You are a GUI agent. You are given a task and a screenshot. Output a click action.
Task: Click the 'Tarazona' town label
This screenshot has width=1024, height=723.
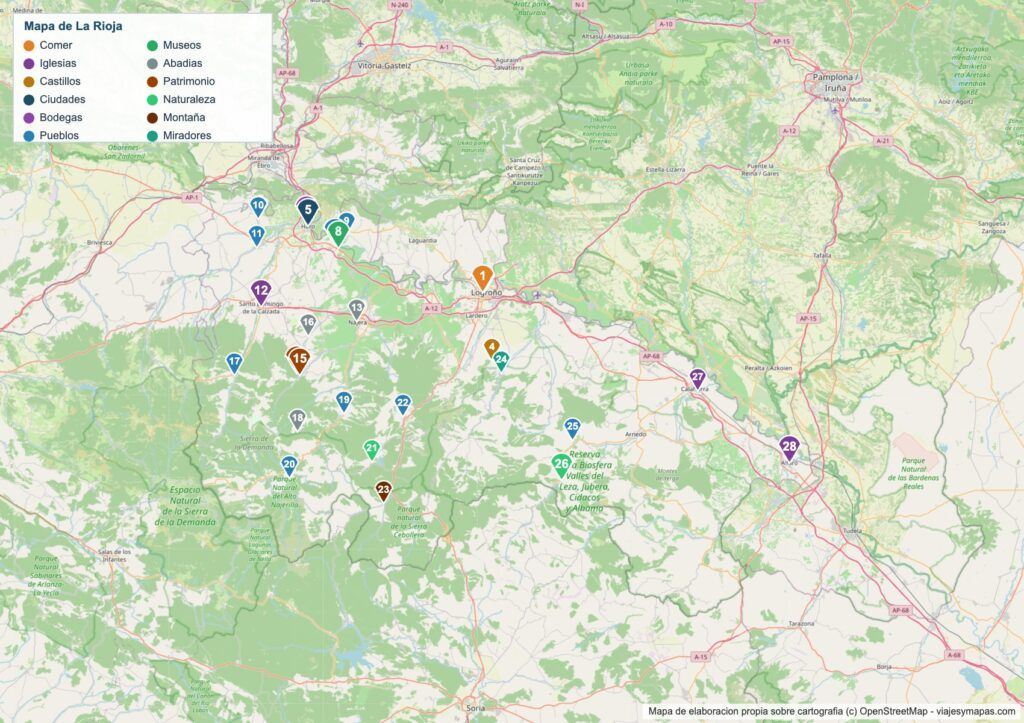pyautogui.click(x=801, y=624)
